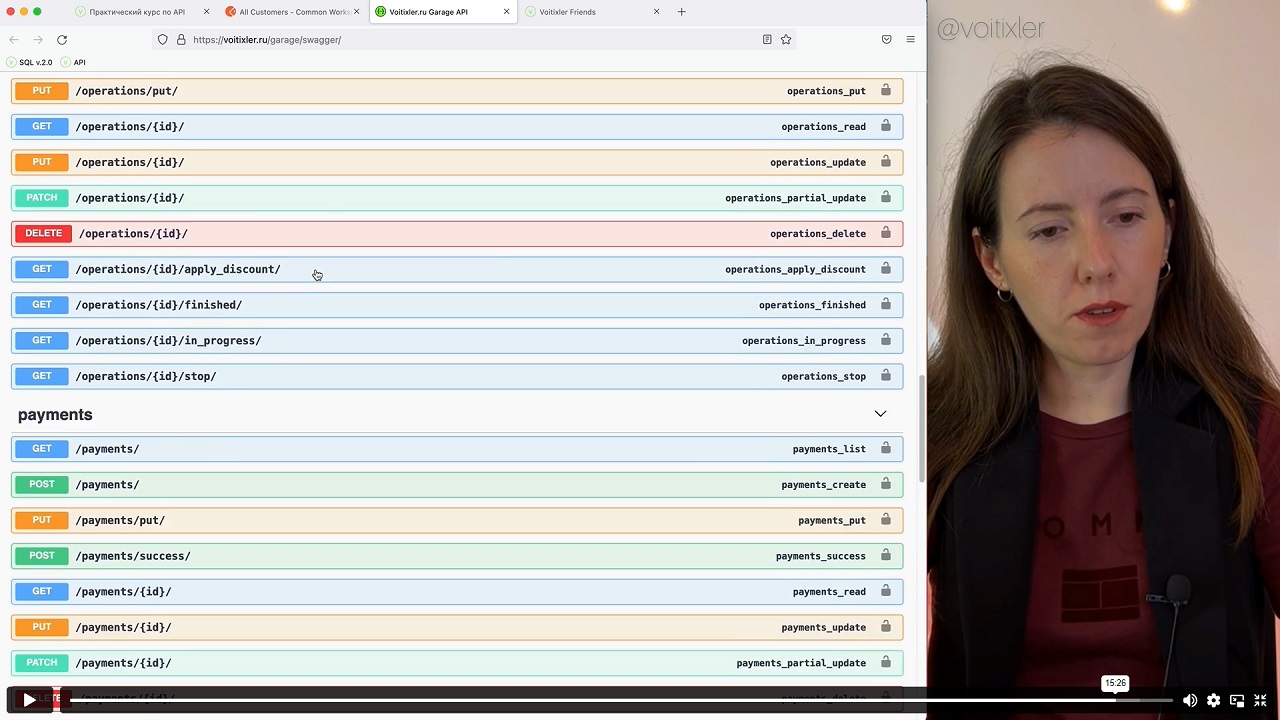1280x720 pixels.
Task: Click the lock icon on operations_put row
Action: coord(885,90)
